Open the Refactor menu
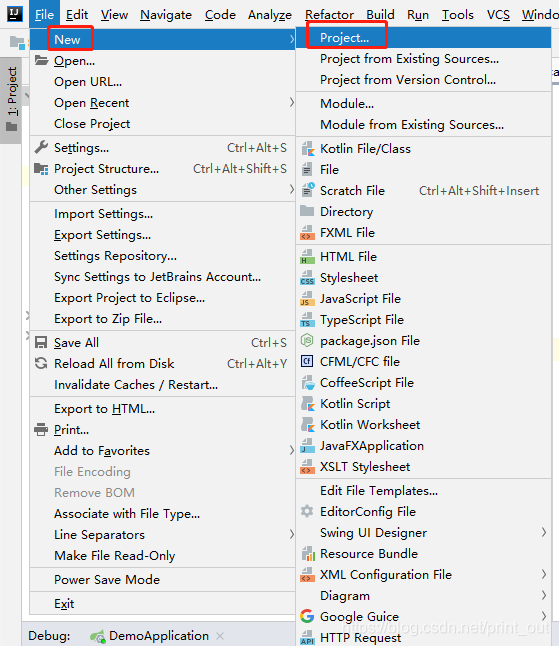This screenshot has height=646, width=559. (329, 15)
